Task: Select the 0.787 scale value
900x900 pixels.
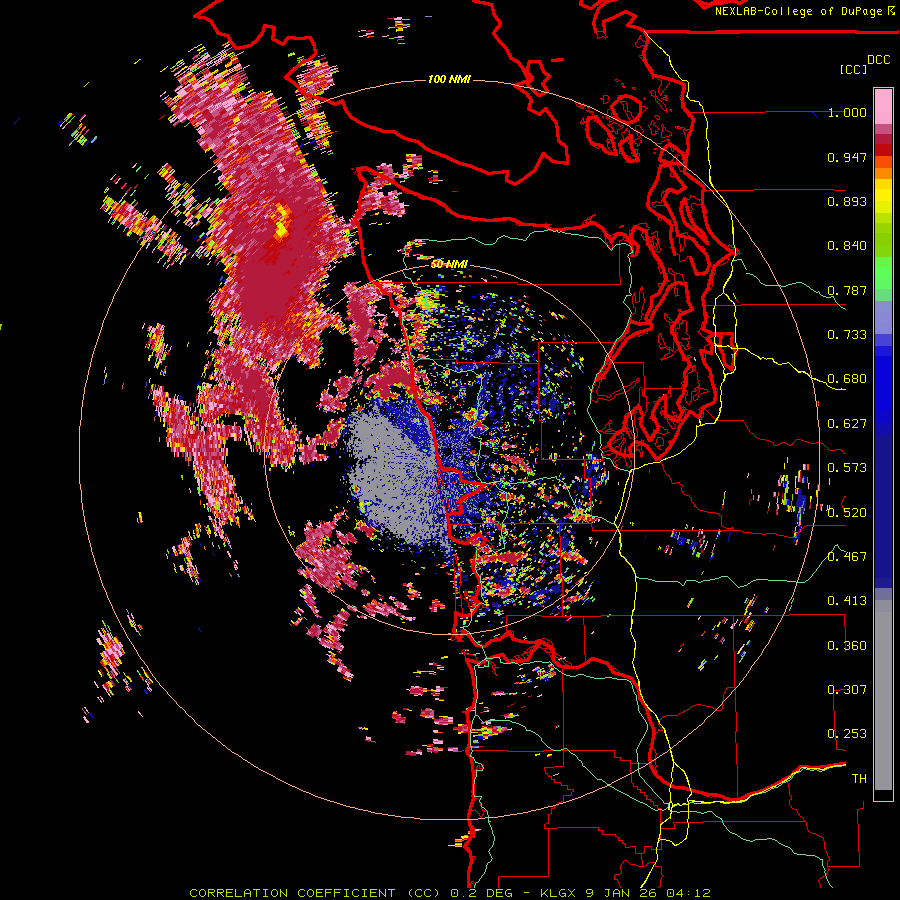Action: click(x=847, y=290)
